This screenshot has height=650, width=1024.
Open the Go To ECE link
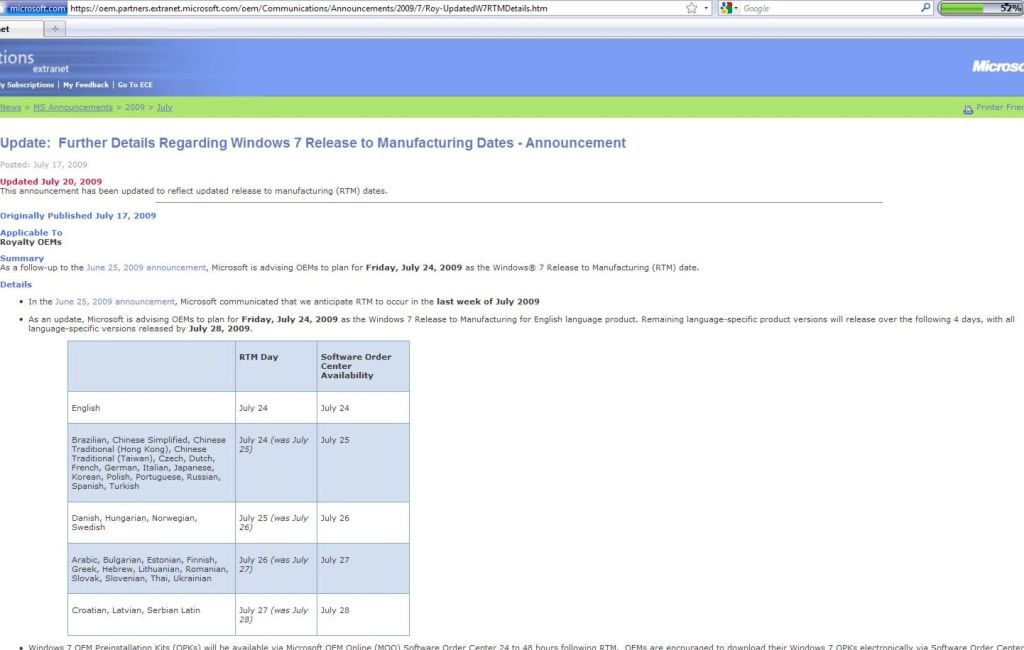[x=135, y=85]
